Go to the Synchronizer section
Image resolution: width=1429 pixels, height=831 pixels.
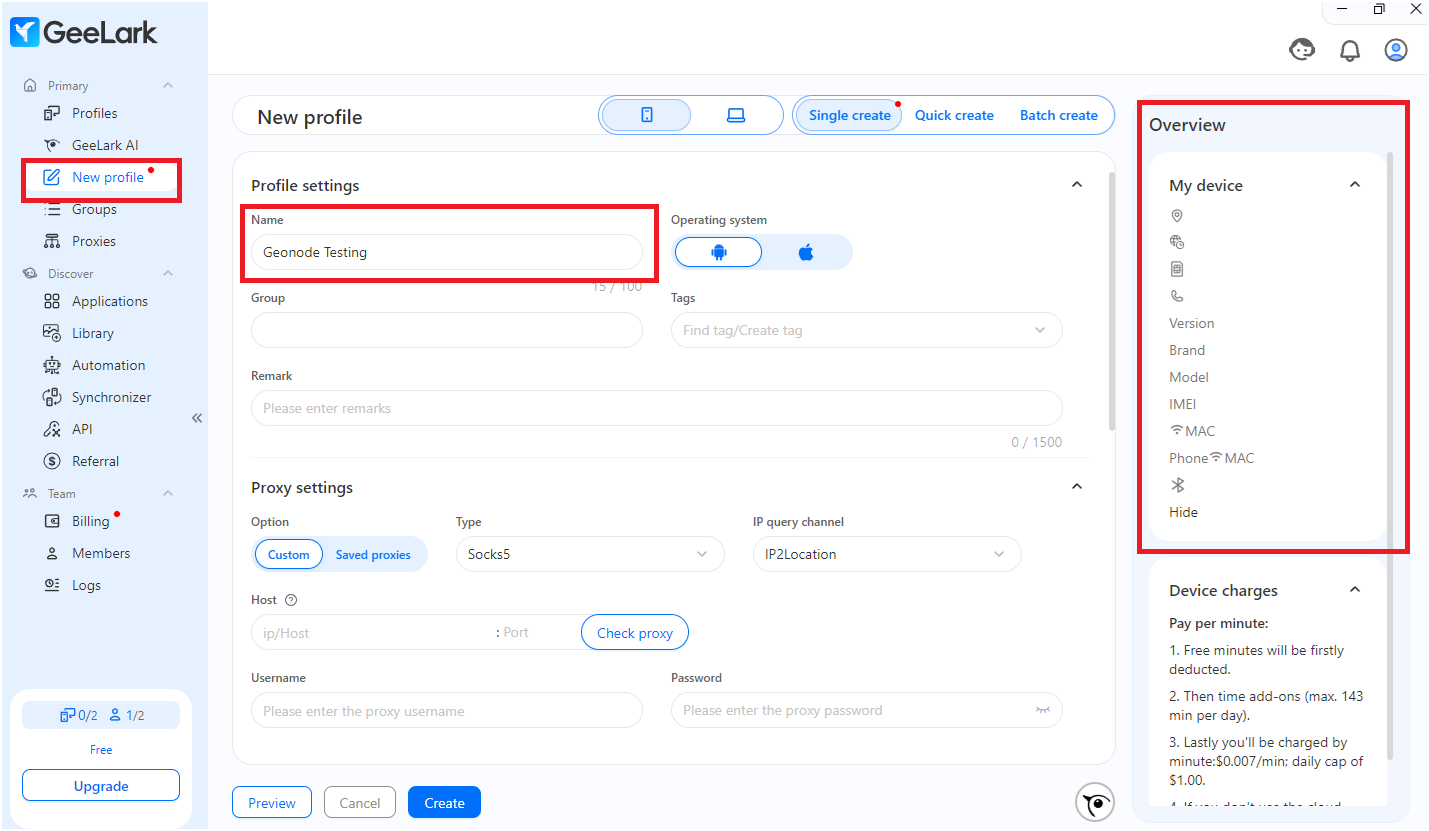[110, 396]
